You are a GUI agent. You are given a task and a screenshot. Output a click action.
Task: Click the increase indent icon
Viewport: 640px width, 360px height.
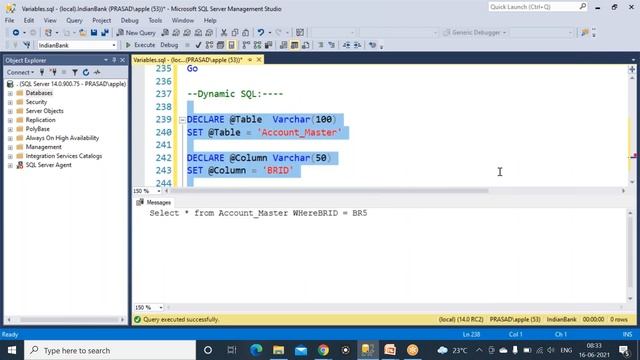click(x=357, y=45)
